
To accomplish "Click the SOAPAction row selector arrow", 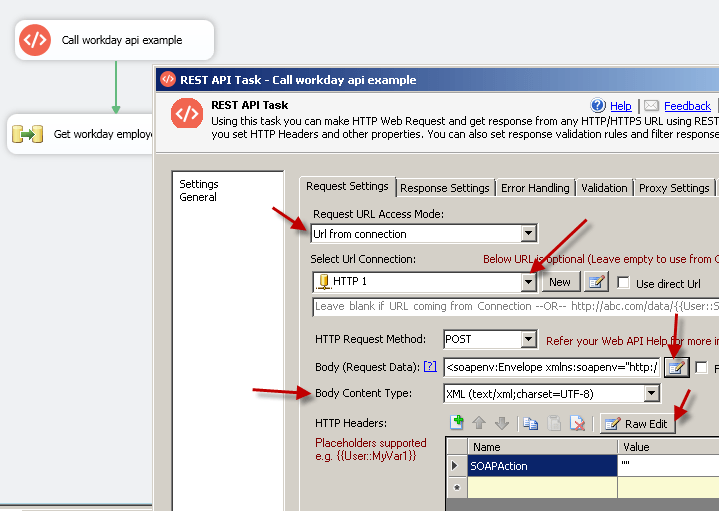I will [x=456, y=466].
